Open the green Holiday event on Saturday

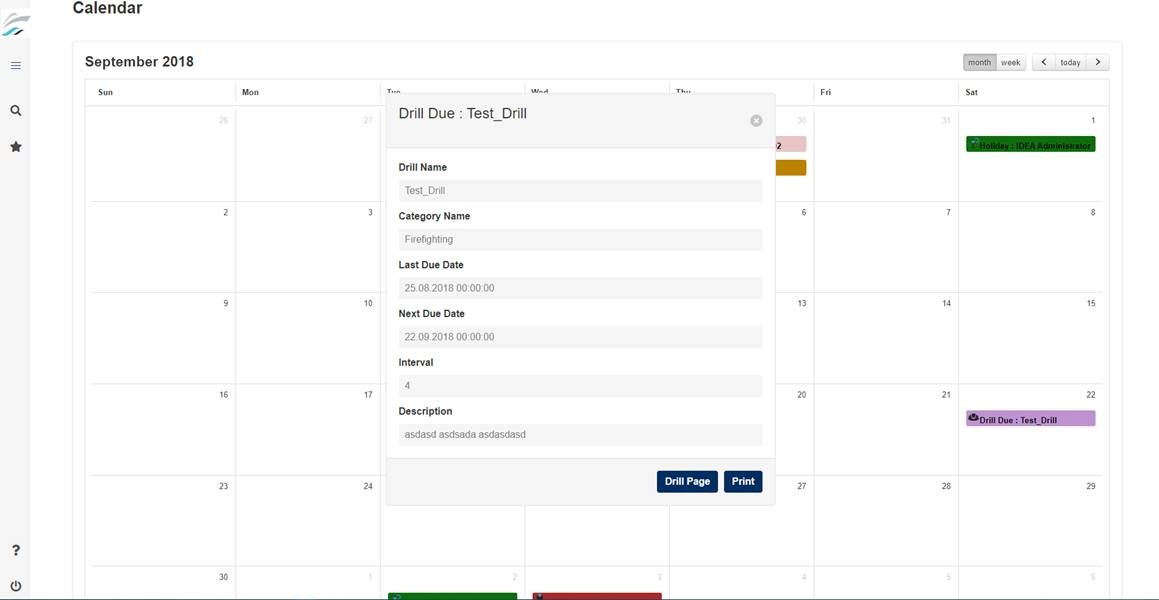(x=1030, y=144)
